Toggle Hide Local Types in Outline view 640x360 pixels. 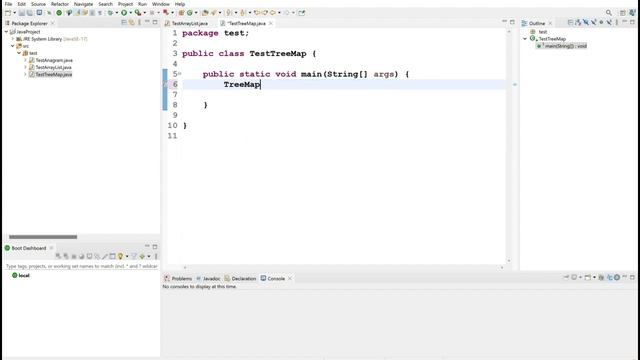(609, 22)
